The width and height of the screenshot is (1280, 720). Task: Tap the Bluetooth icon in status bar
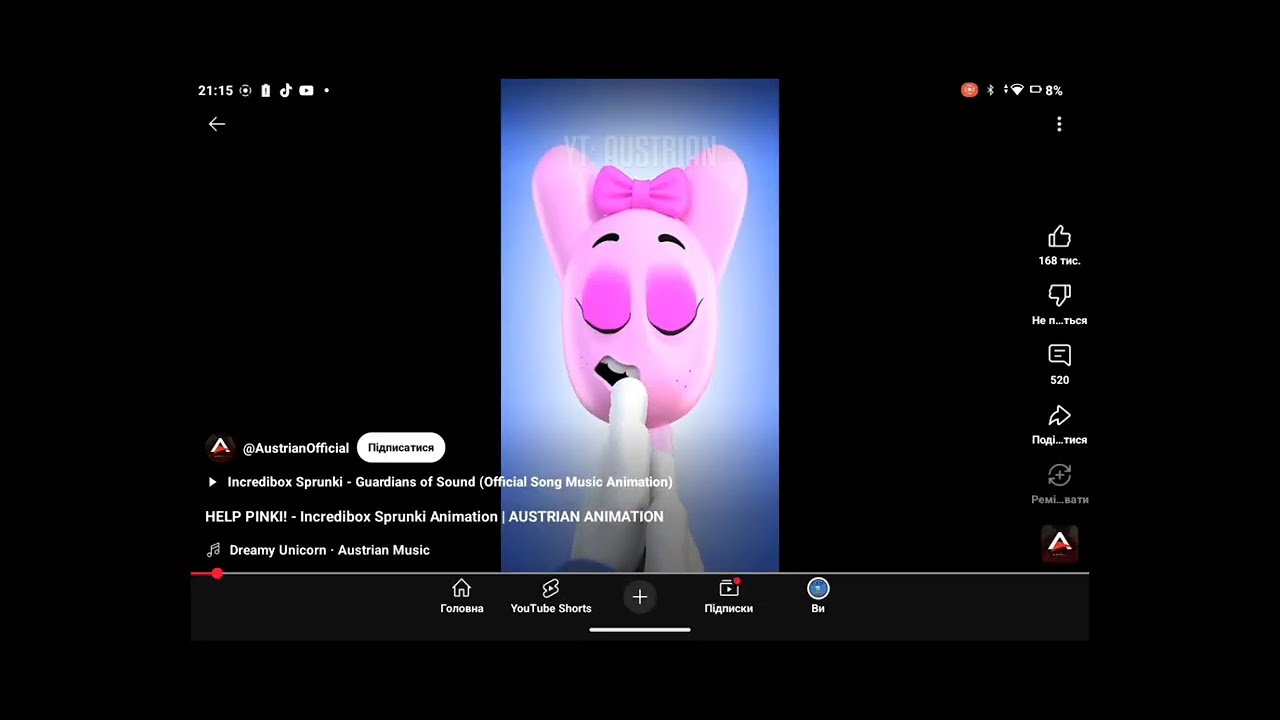(991, 90)
